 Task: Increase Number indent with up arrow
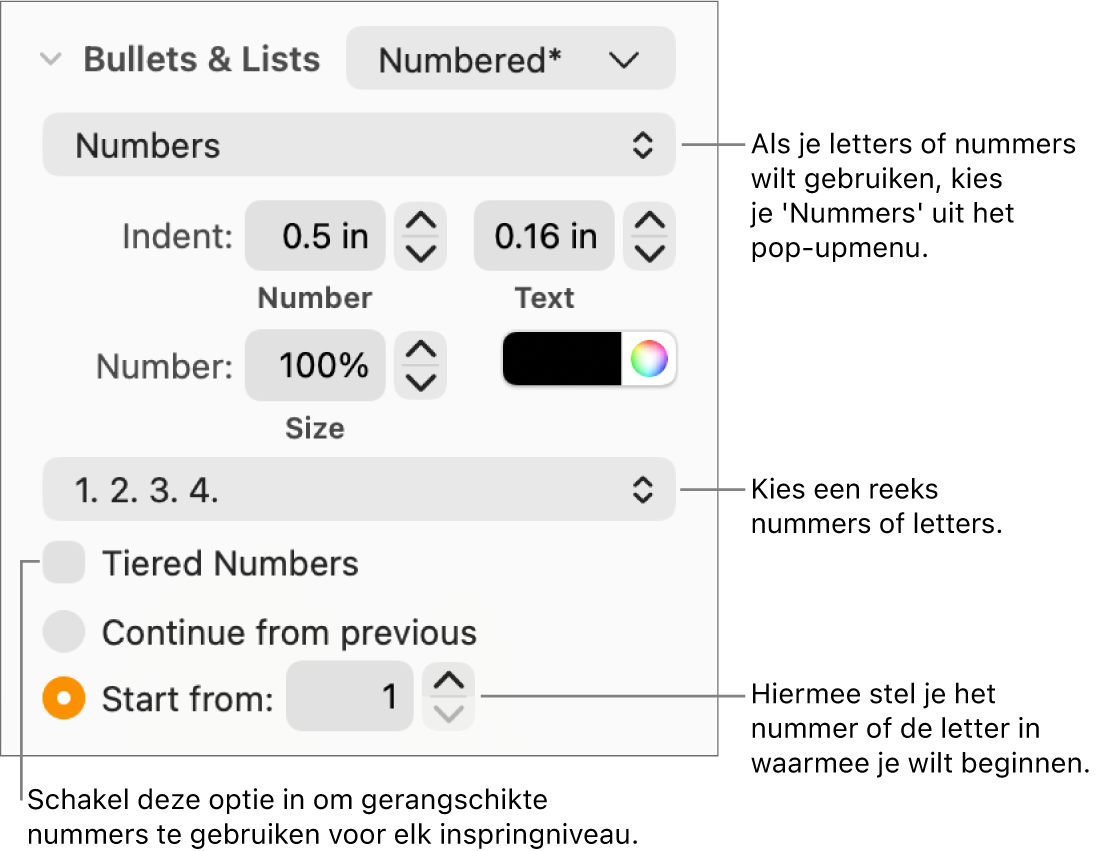420,221
